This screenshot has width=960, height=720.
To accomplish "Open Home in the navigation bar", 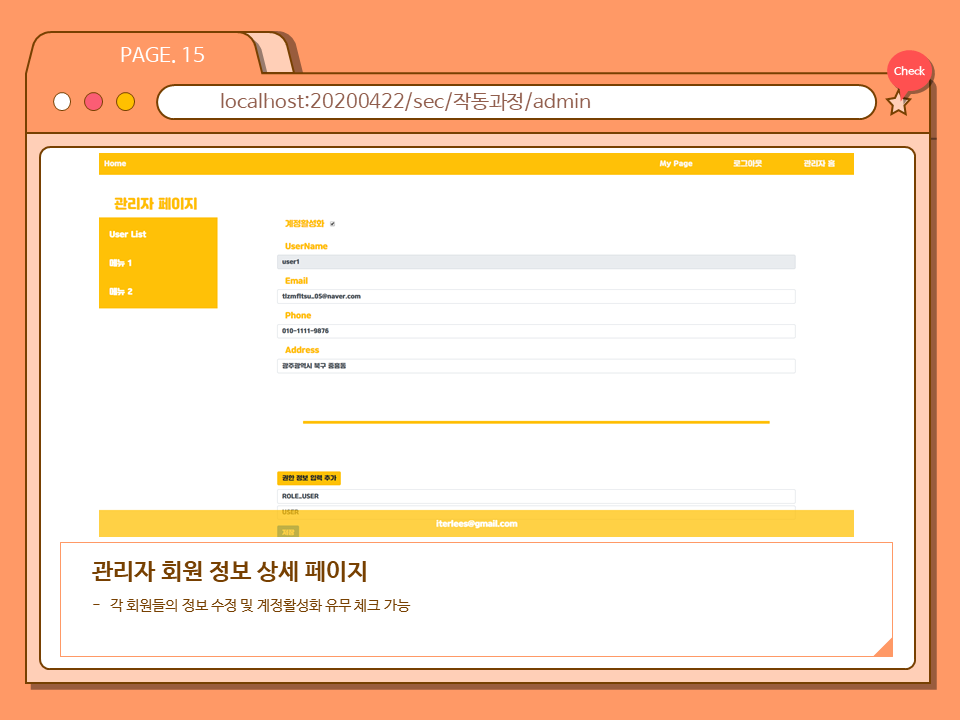I will [x=115, y=164].
